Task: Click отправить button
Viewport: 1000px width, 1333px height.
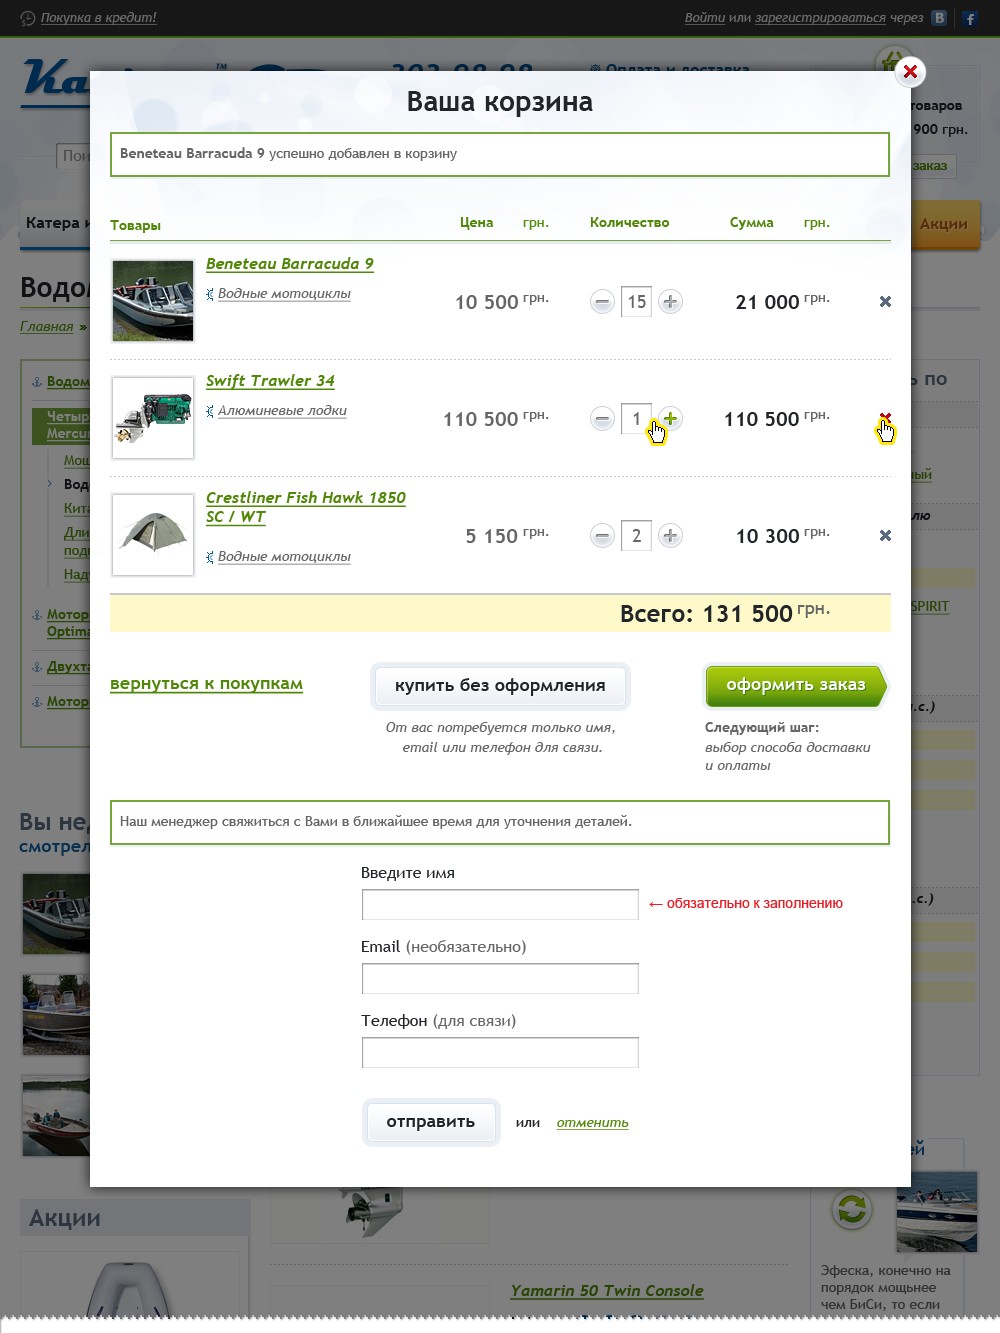Action: pos(431,1122)
